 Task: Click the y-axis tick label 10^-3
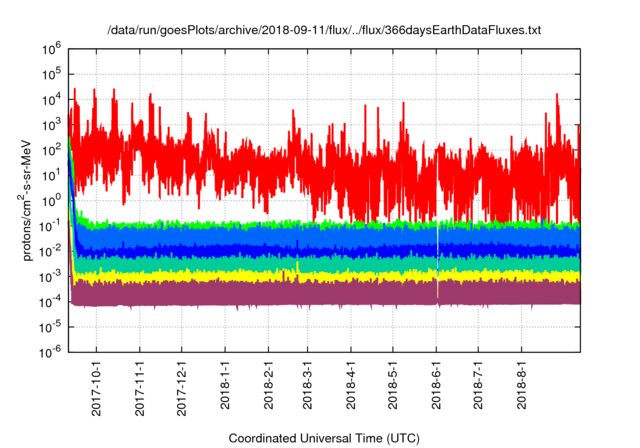[x=50, y=276]
